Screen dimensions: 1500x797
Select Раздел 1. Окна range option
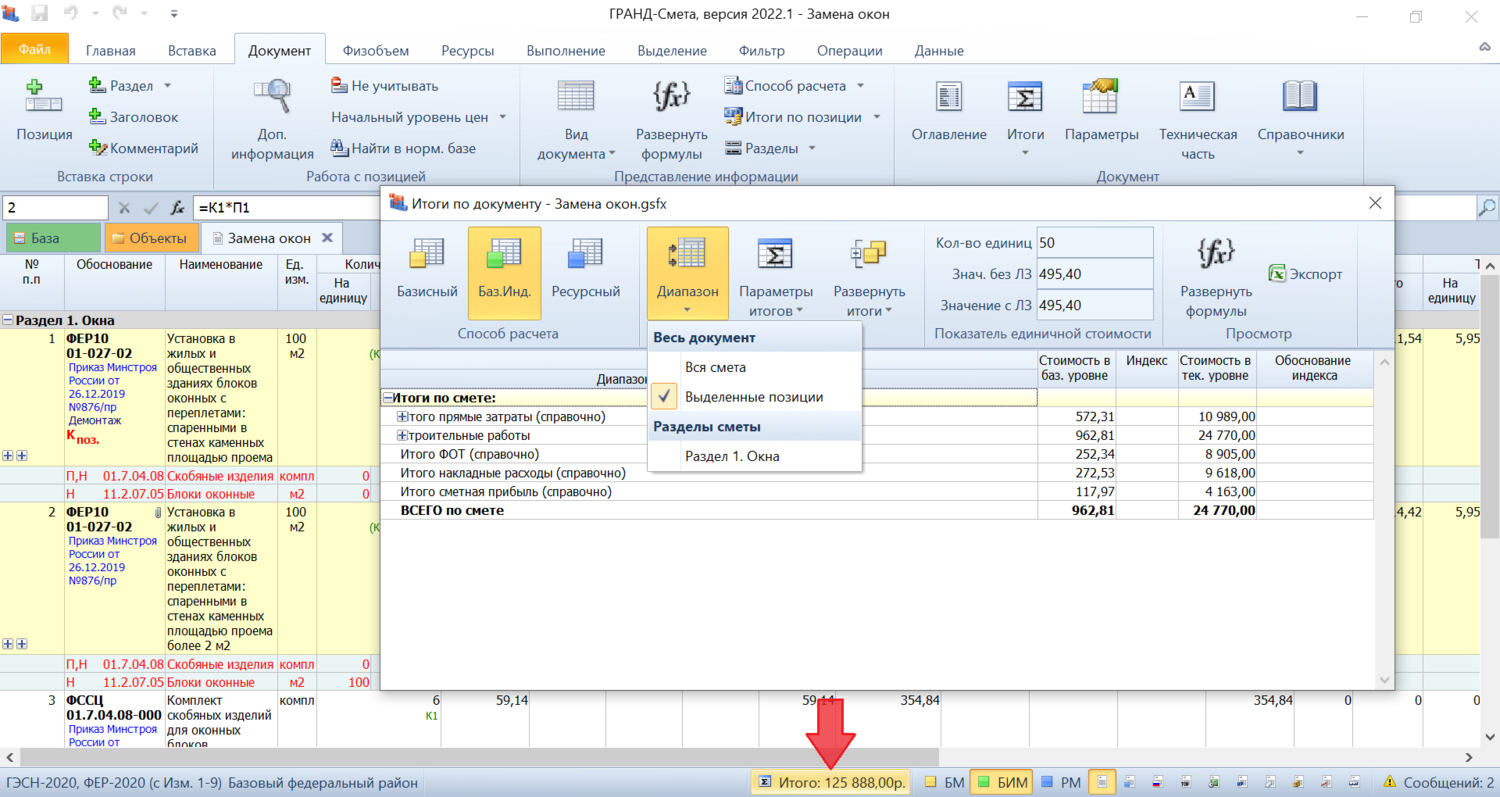732,456
